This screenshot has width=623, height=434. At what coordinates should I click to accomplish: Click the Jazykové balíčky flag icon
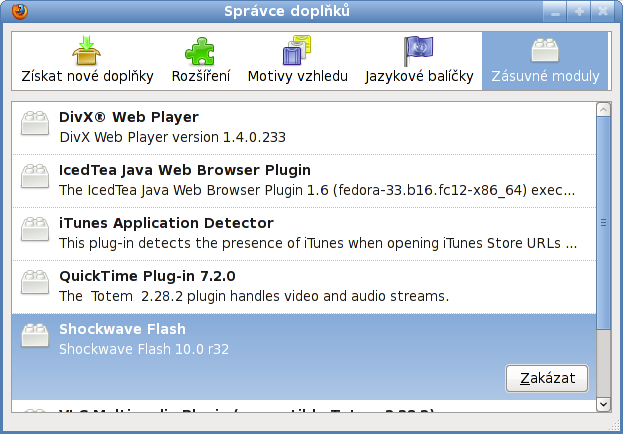pyautogui.click(x=418, y=51)
